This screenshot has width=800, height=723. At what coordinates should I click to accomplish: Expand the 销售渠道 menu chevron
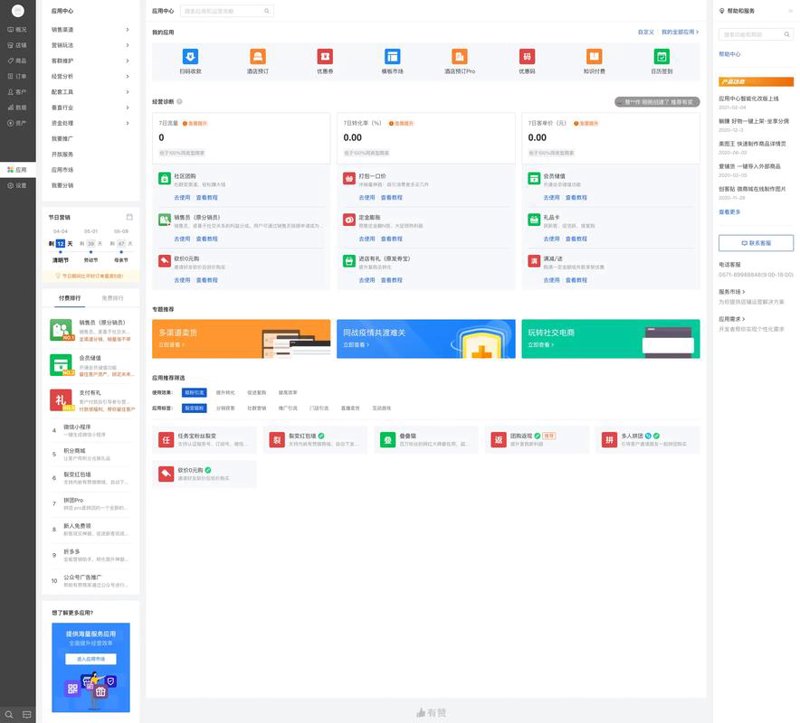pyautogui.click(x=128, y=30)
